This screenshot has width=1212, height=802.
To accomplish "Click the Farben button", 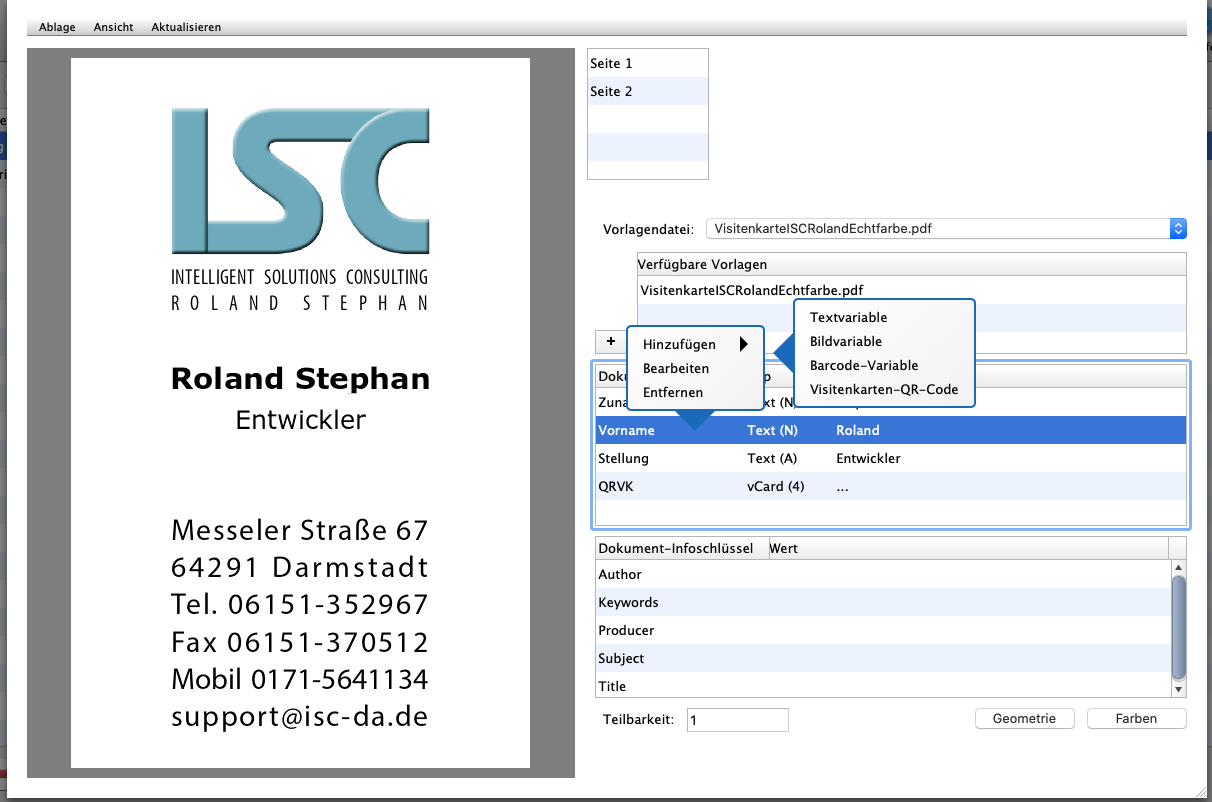I will pos(1137,719).
